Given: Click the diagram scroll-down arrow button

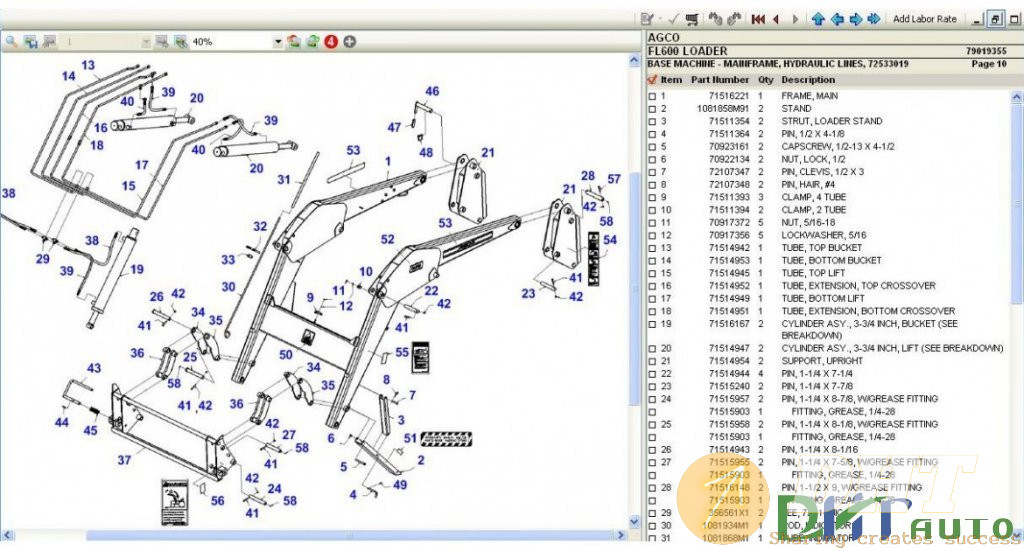Looking at the screenshot, I should tap(634, 522).
